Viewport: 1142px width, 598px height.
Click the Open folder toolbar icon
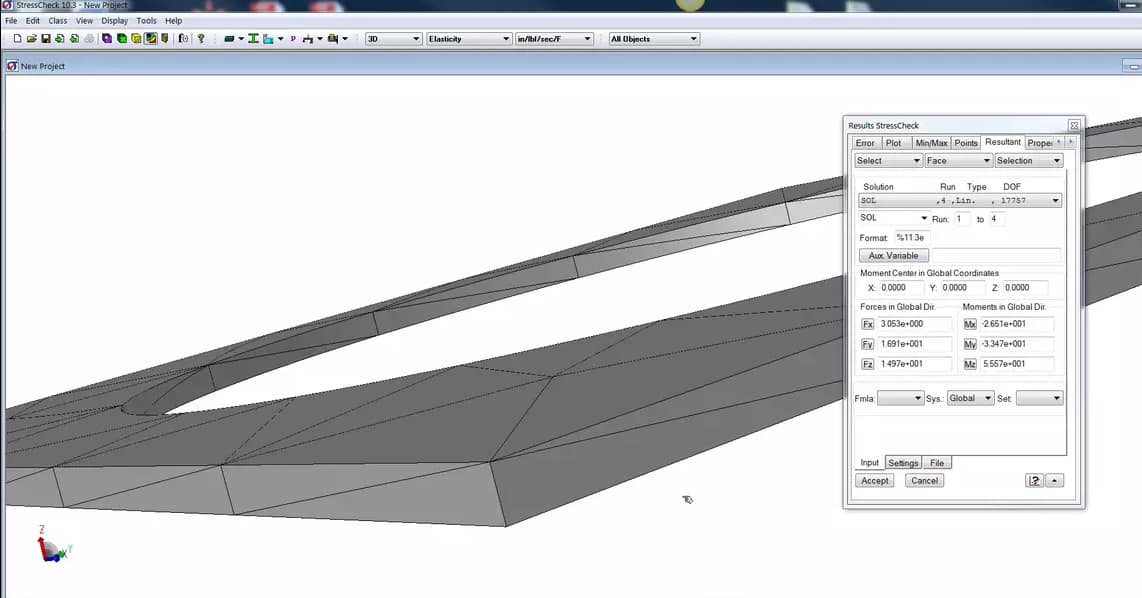coord(32,39)
